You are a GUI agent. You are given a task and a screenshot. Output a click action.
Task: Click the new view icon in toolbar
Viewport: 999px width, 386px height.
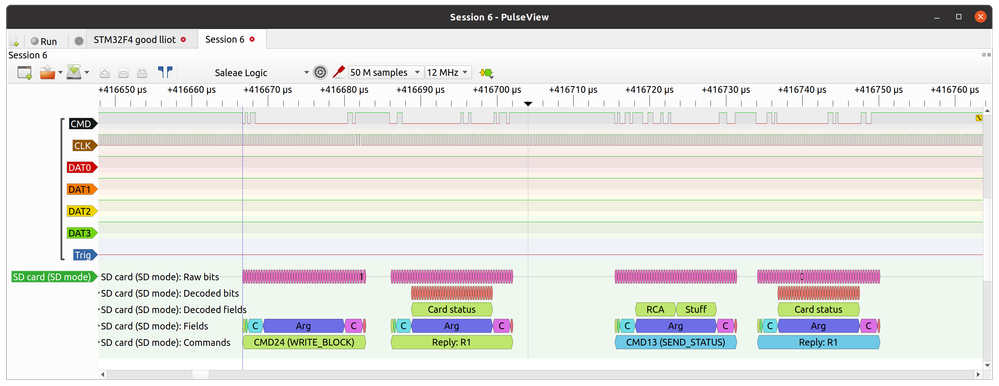coord(25,73)
